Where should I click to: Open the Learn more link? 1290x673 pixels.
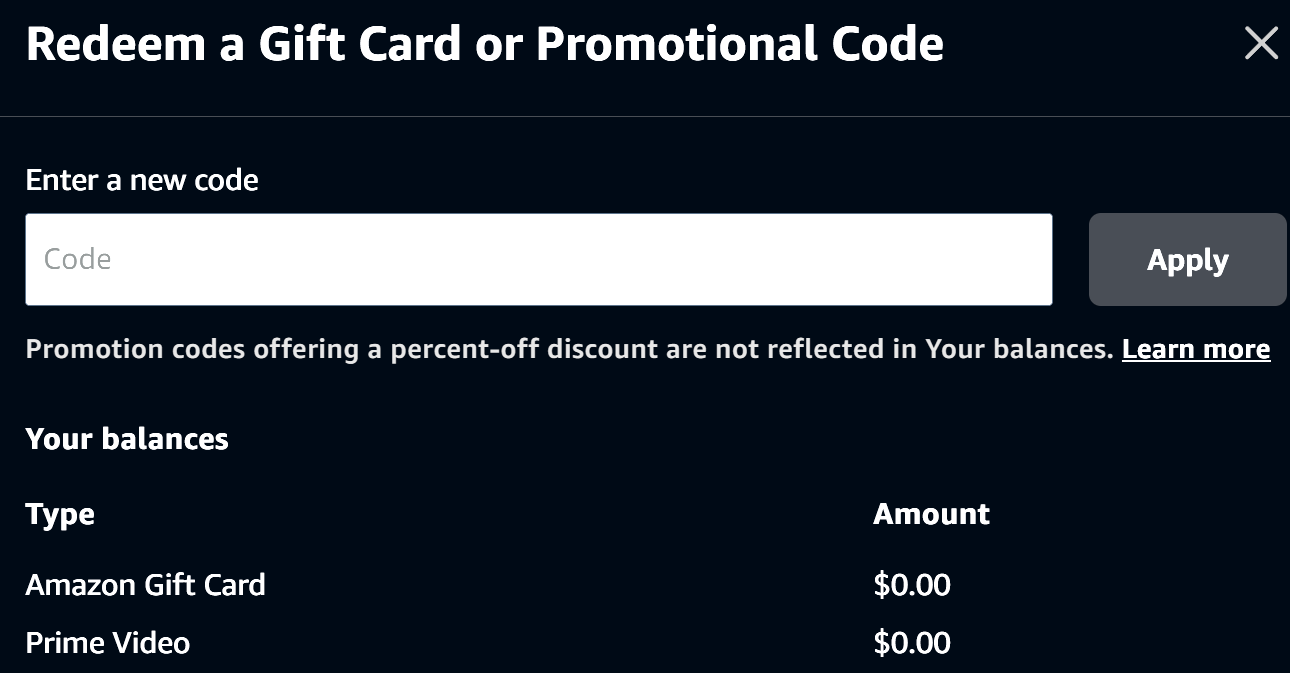(1196, 349)
